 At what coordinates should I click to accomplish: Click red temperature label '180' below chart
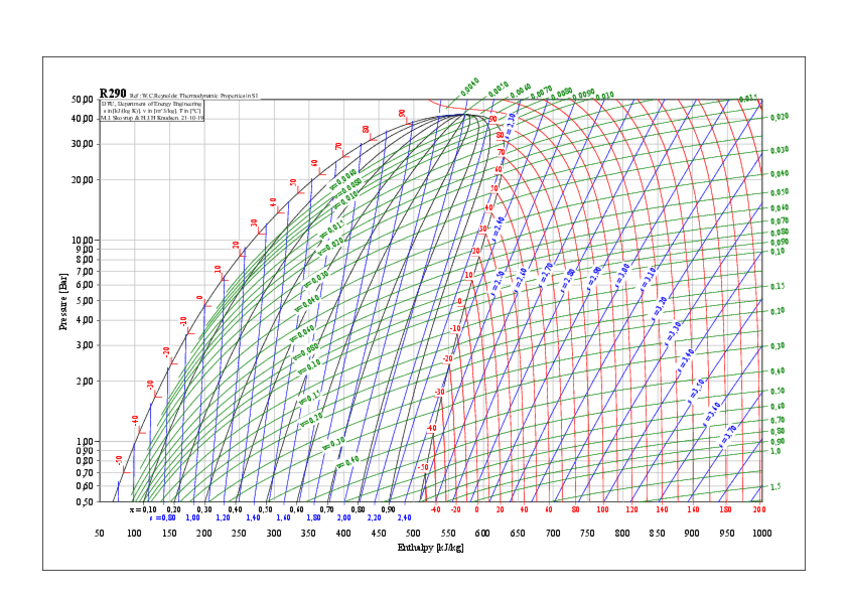click(725, 509)
